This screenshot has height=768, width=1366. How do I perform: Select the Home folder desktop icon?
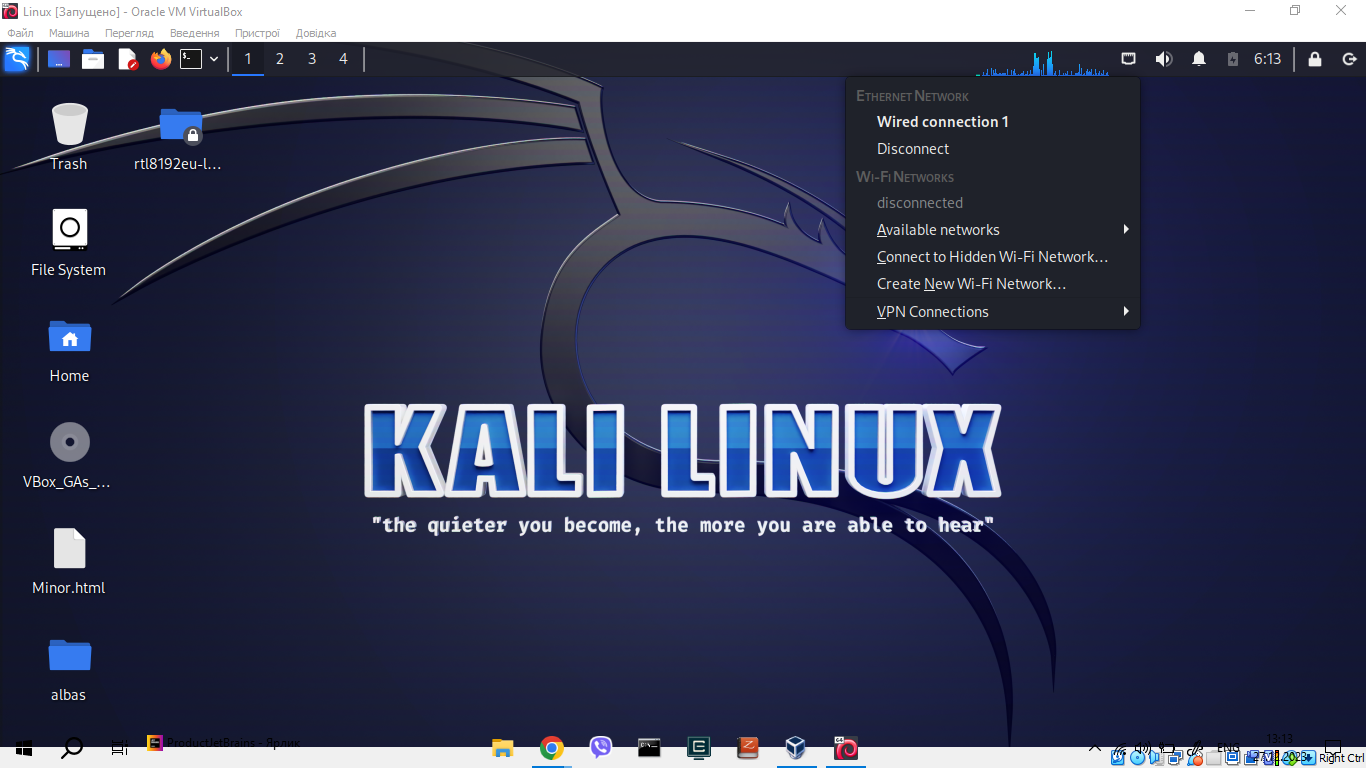click(69, 349)
